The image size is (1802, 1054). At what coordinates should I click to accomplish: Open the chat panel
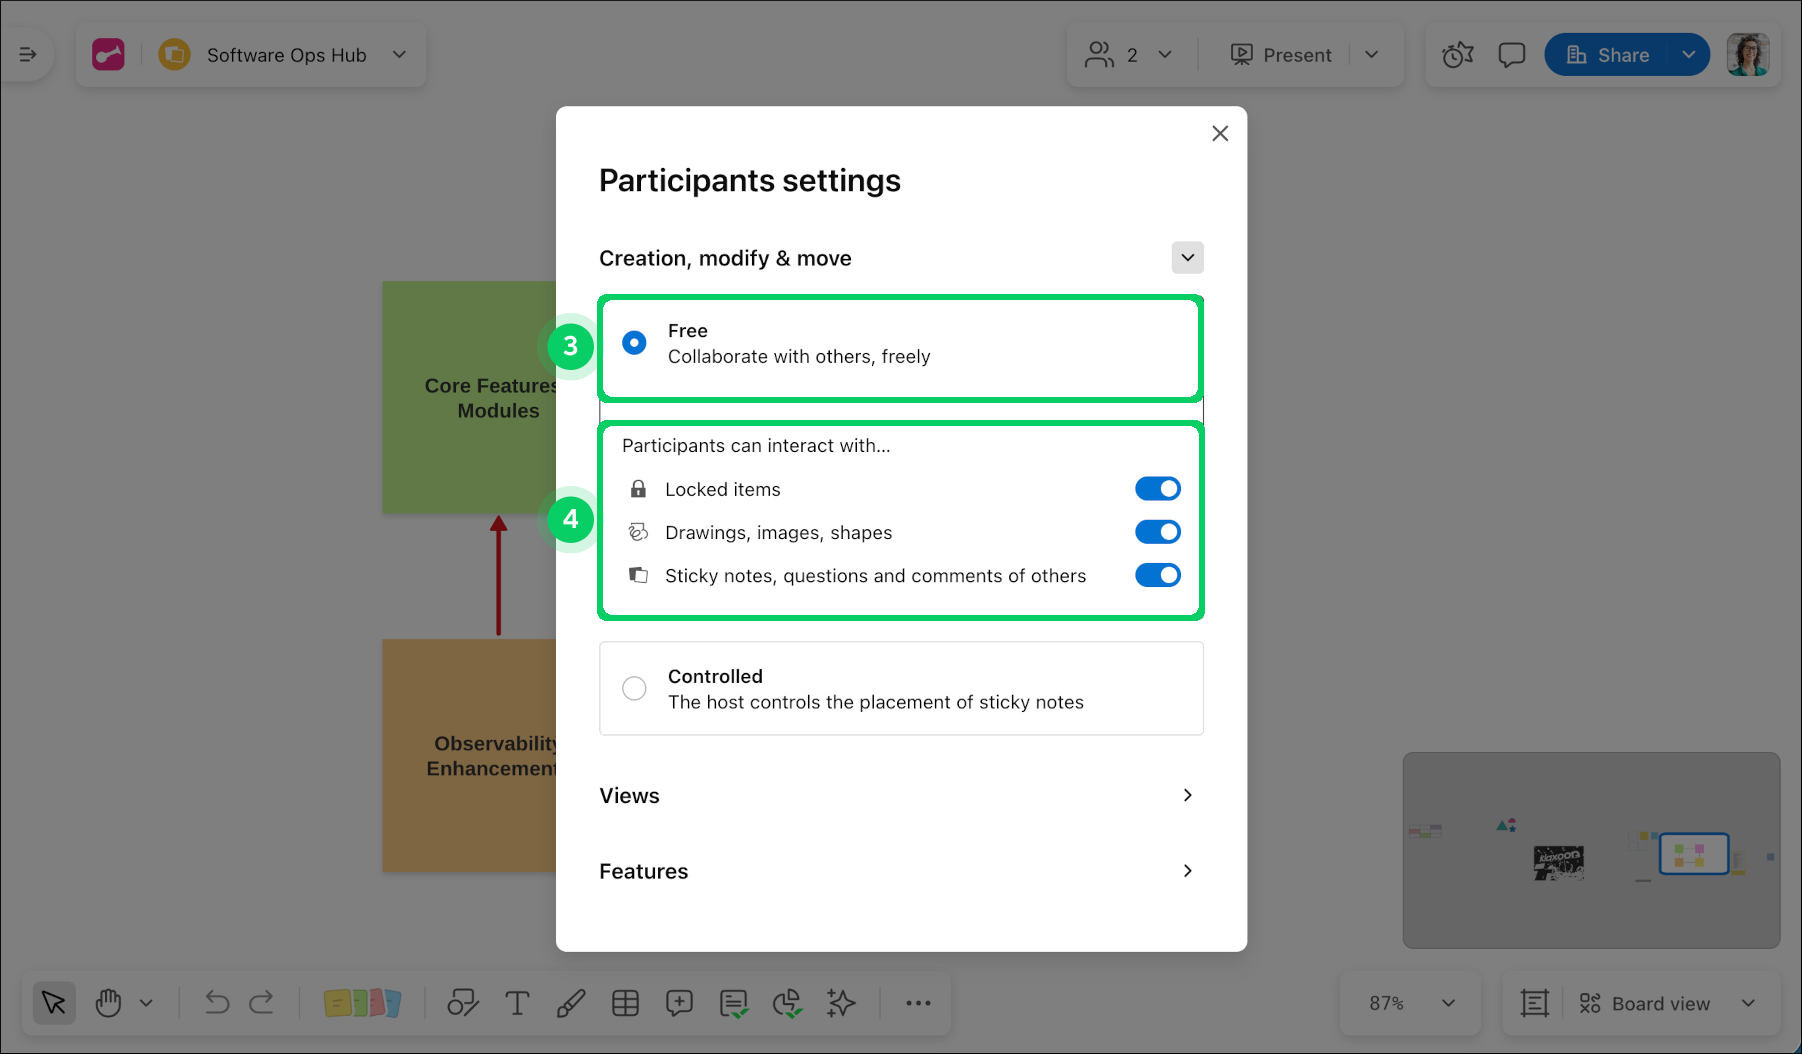coord(1511,54)
